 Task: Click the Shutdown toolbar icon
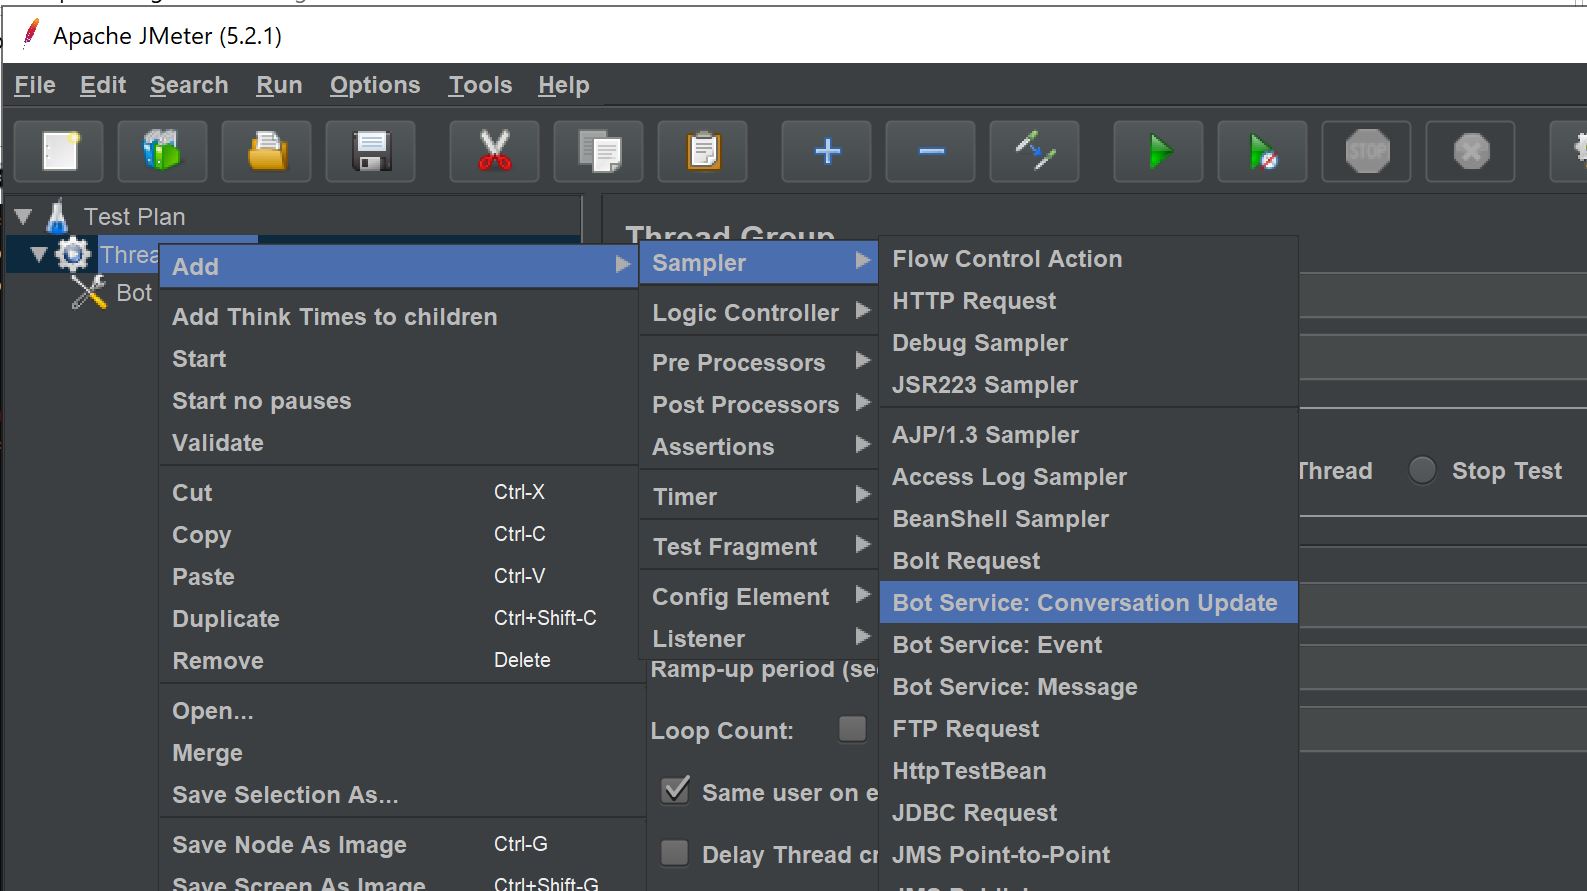(1471, 152)
